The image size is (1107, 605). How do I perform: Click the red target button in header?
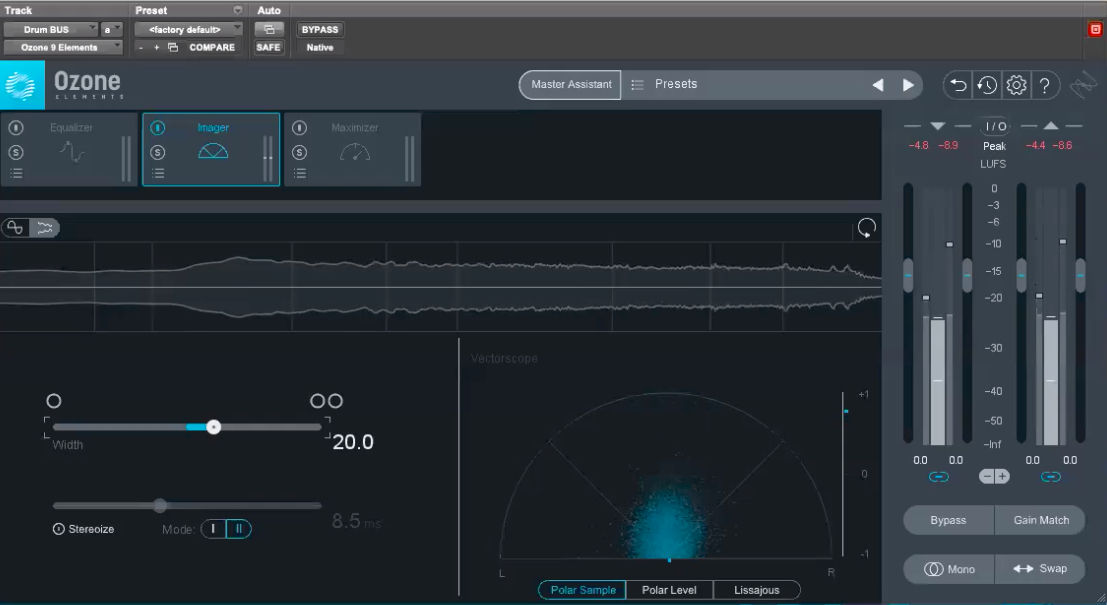[x=1095, y=30]
